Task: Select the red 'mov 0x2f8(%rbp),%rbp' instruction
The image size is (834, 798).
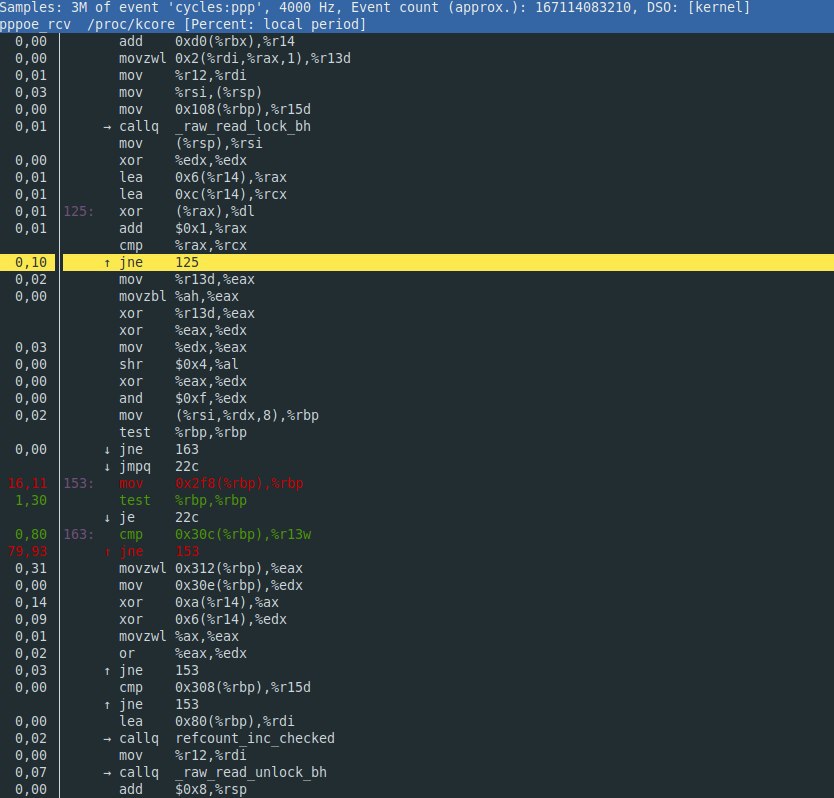Action: click(211, 483)
